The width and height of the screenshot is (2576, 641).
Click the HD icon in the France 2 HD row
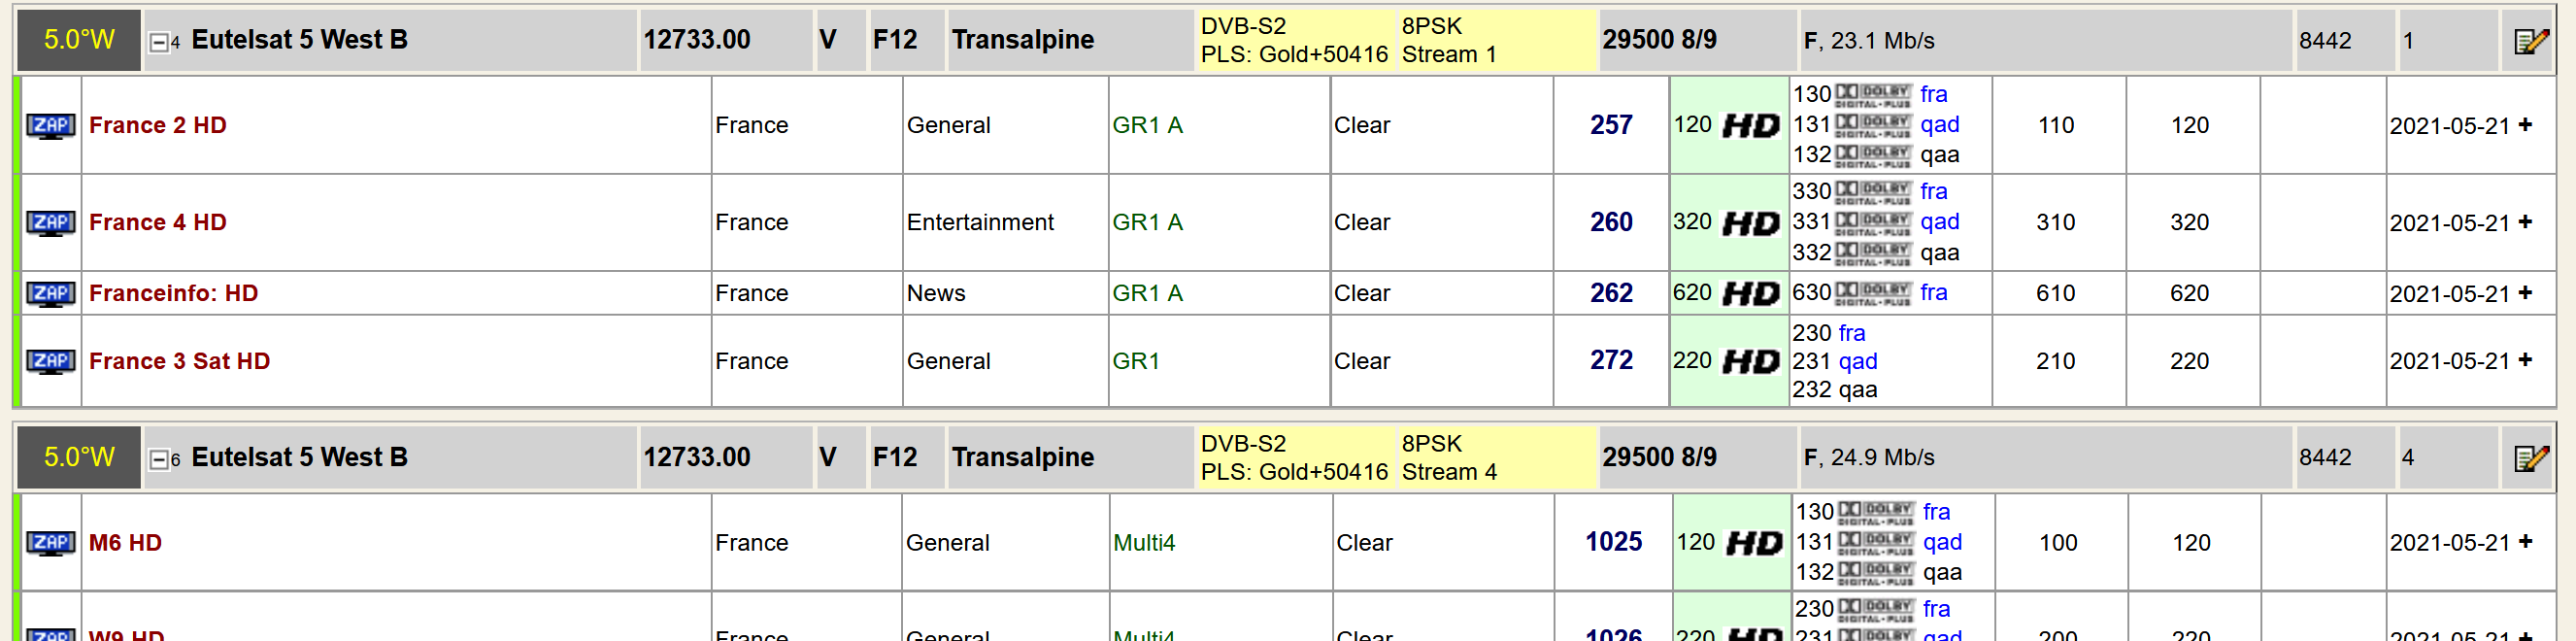point(1752,126)
